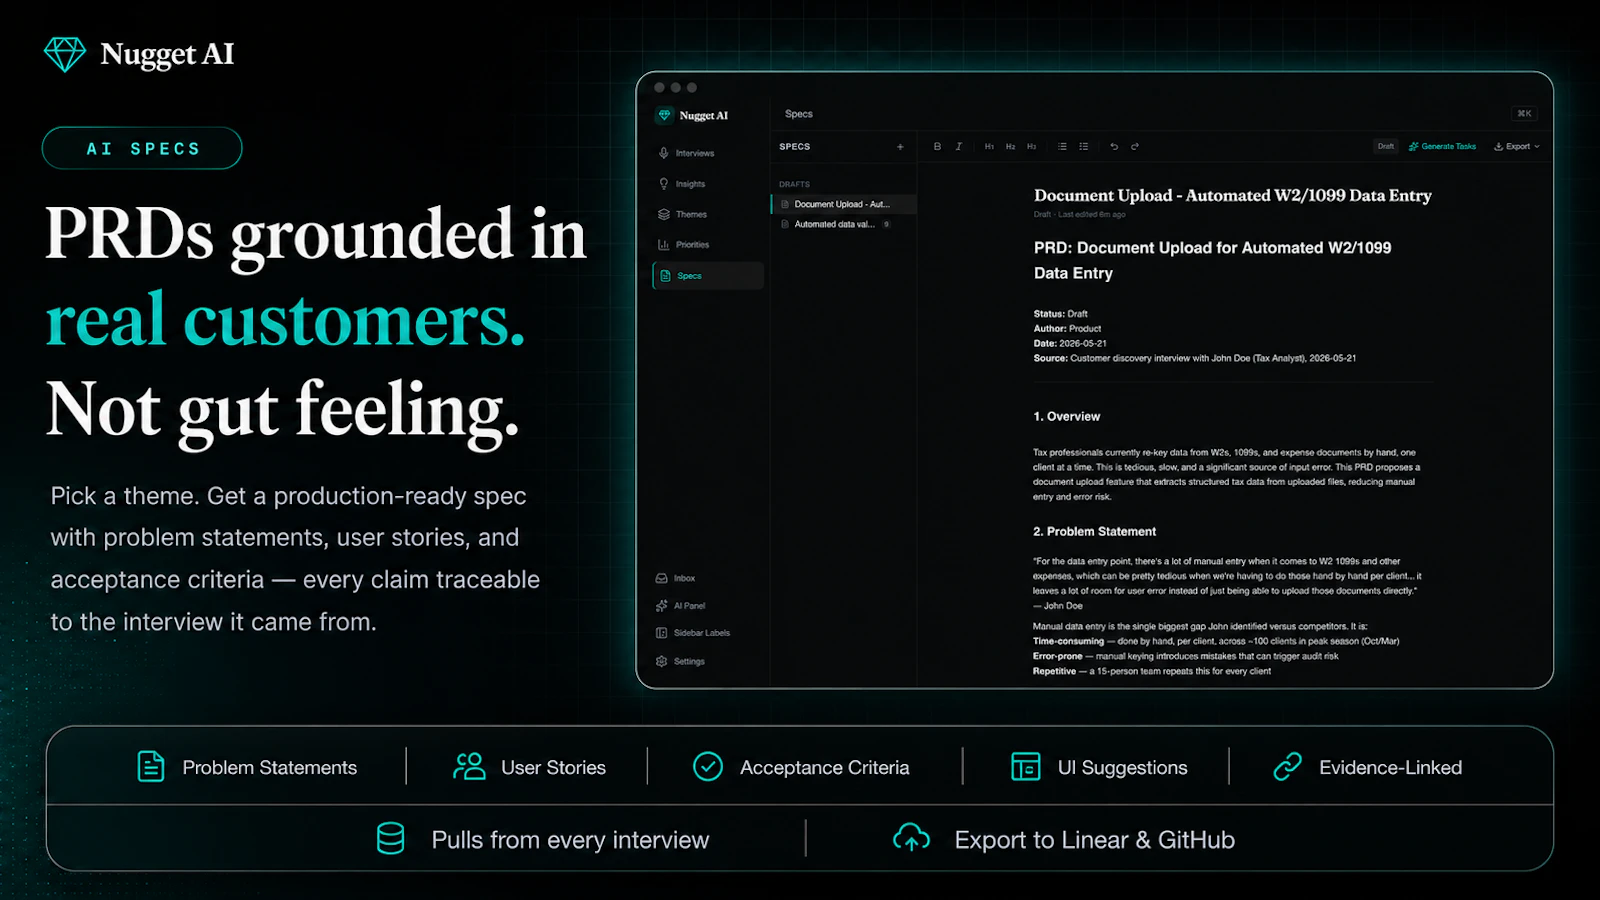This screenshot has width=1600, height=900.
Task: Click the 1. Overview heading
Action: (x=1066, y=416)
